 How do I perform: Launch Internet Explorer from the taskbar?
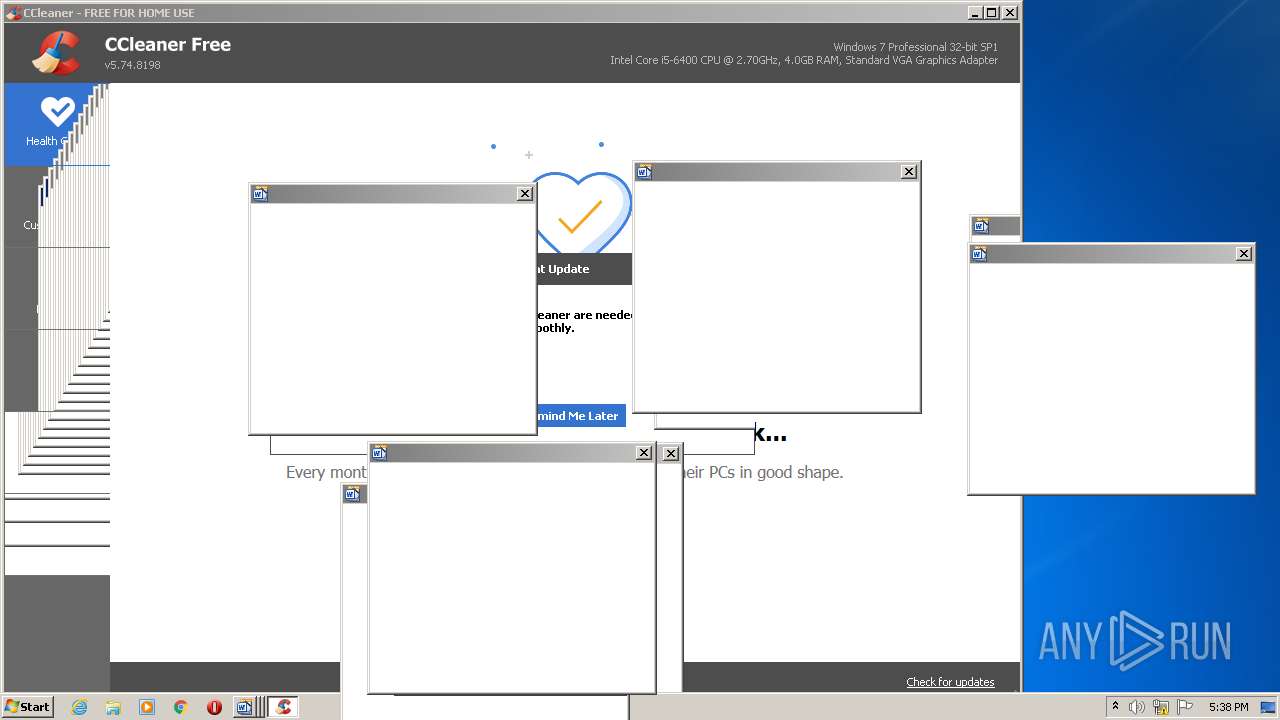pos(80,707)
